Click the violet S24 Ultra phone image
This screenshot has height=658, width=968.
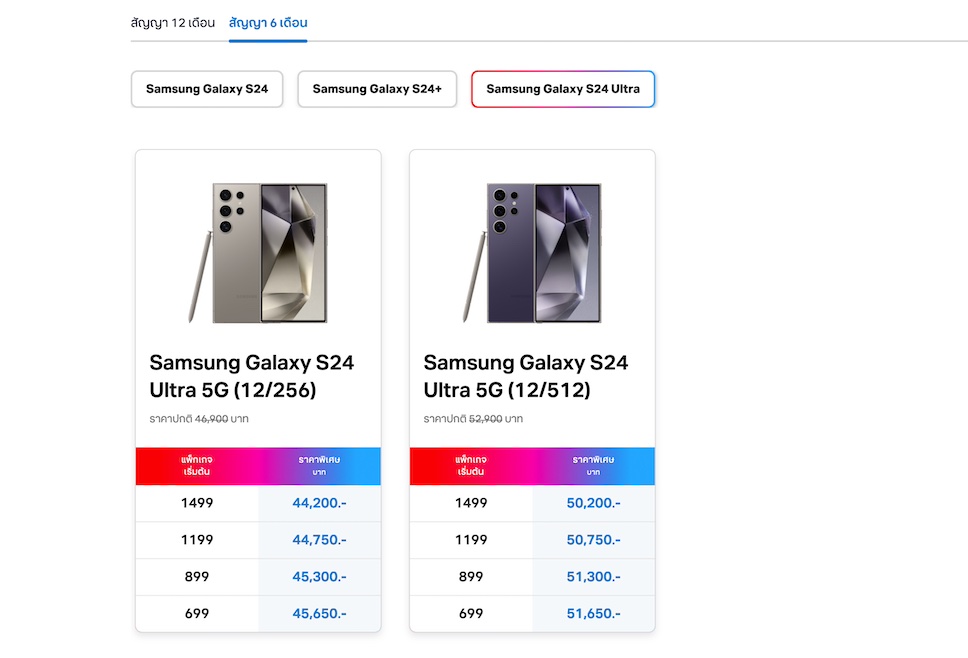[532, 252]
